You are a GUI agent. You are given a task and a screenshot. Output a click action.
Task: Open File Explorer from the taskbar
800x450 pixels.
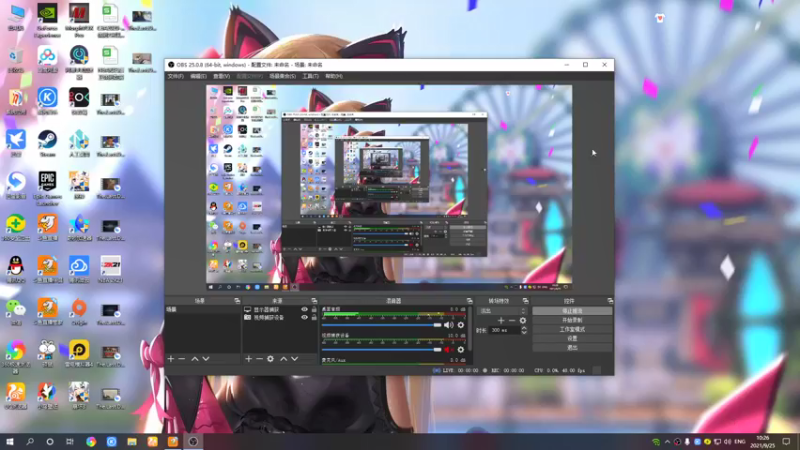[x=132, y=442]
